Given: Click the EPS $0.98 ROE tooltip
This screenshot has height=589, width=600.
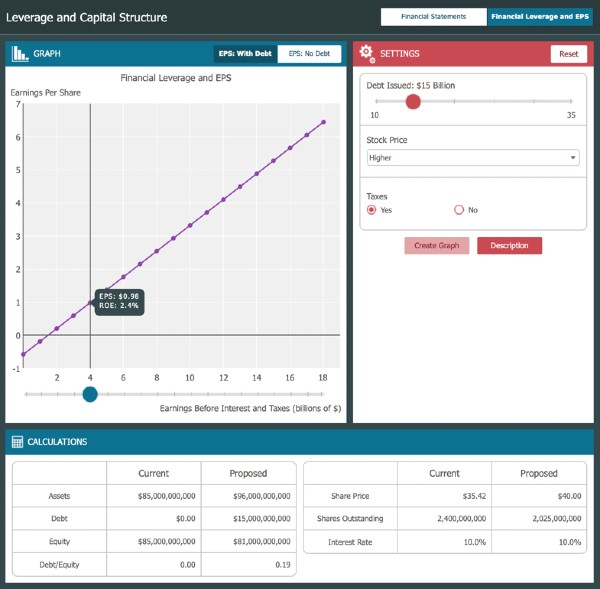Looking at the screenshot, I should (119, 302).
